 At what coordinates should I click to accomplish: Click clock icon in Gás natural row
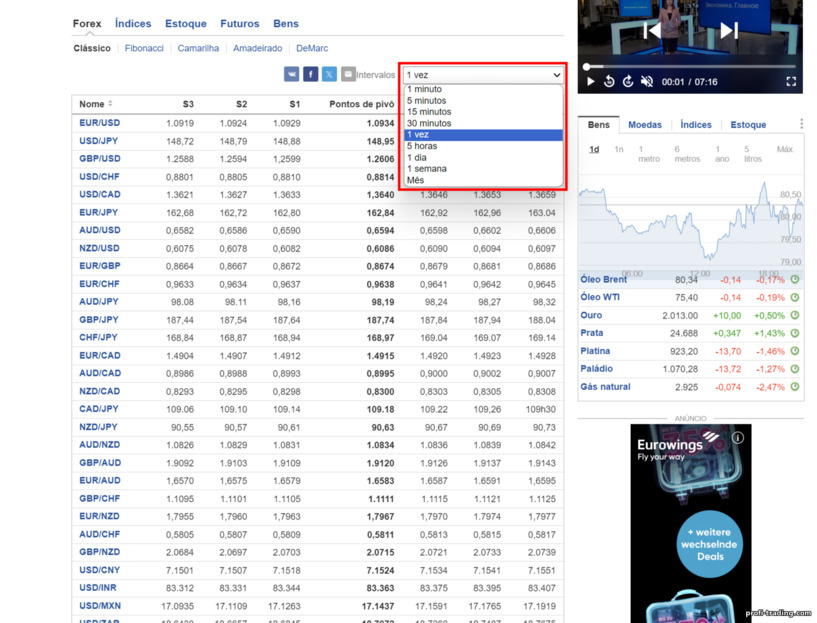795,387
